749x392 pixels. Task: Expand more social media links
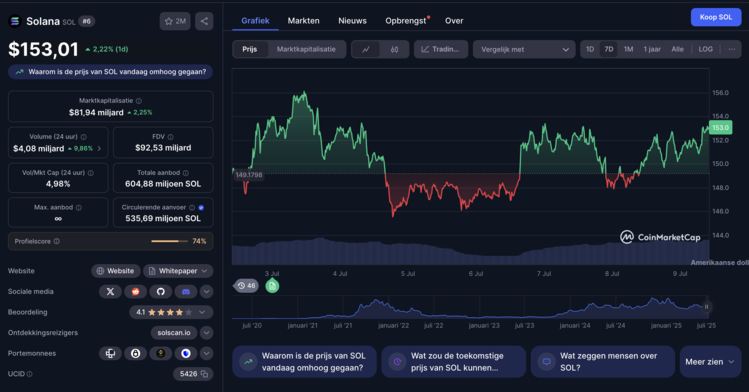(206, 291)
